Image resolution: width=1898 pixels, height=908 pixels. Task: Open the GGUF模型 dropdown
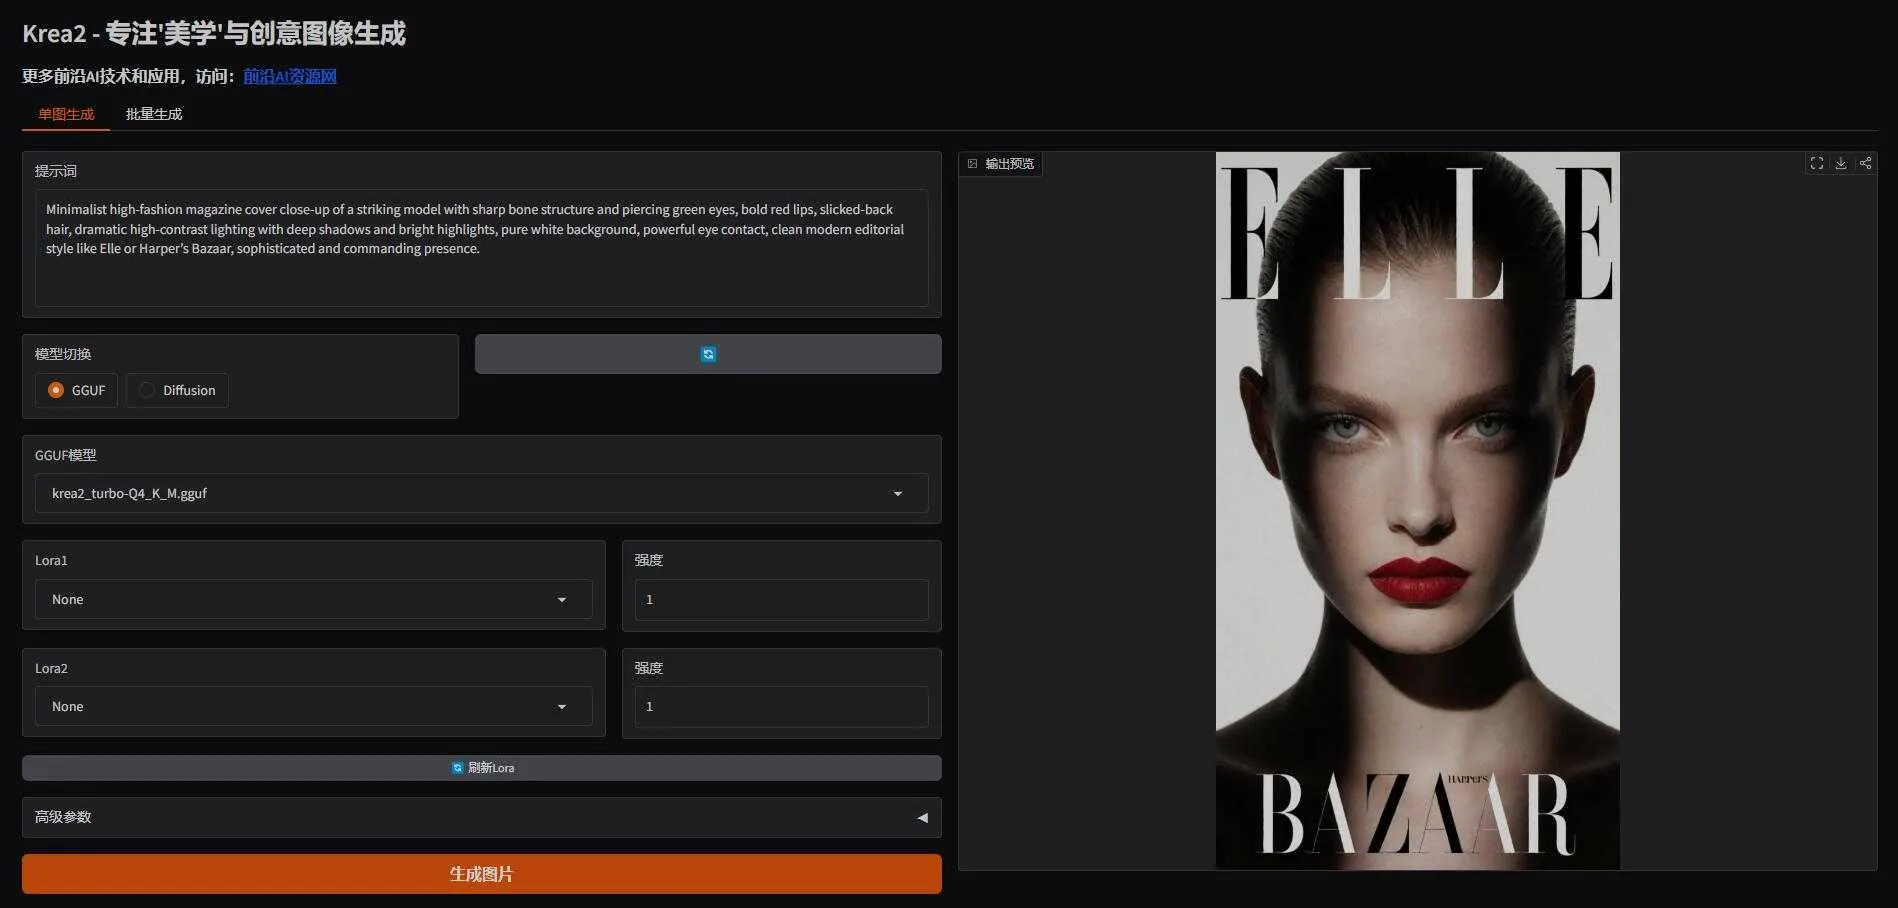[x=481, y=493]
